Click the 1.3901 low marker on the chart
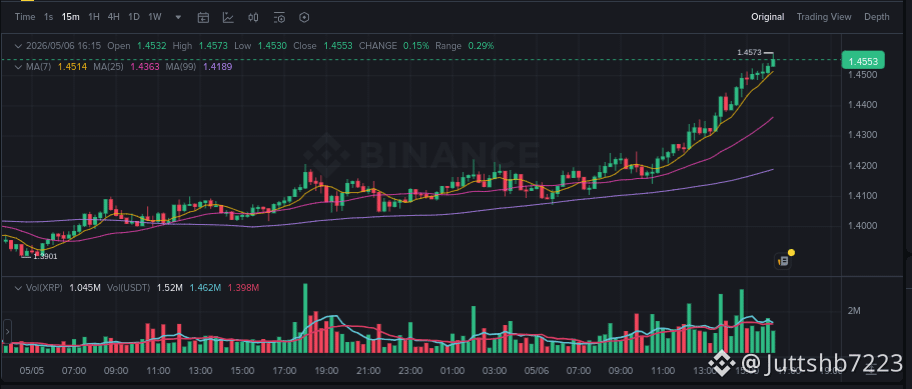The height and width of the screenshot is (389, 912). 45,256
